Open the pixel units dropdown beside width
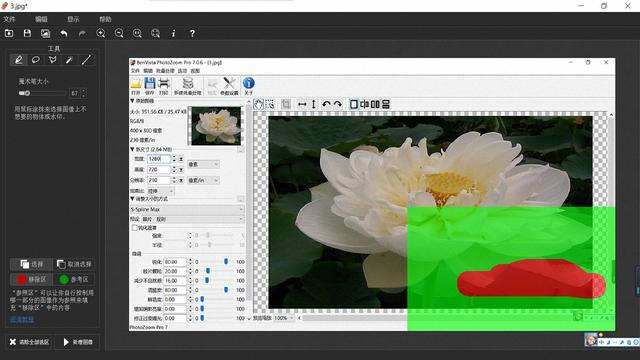This screenshot has width=640, height=360. [203, 164]
